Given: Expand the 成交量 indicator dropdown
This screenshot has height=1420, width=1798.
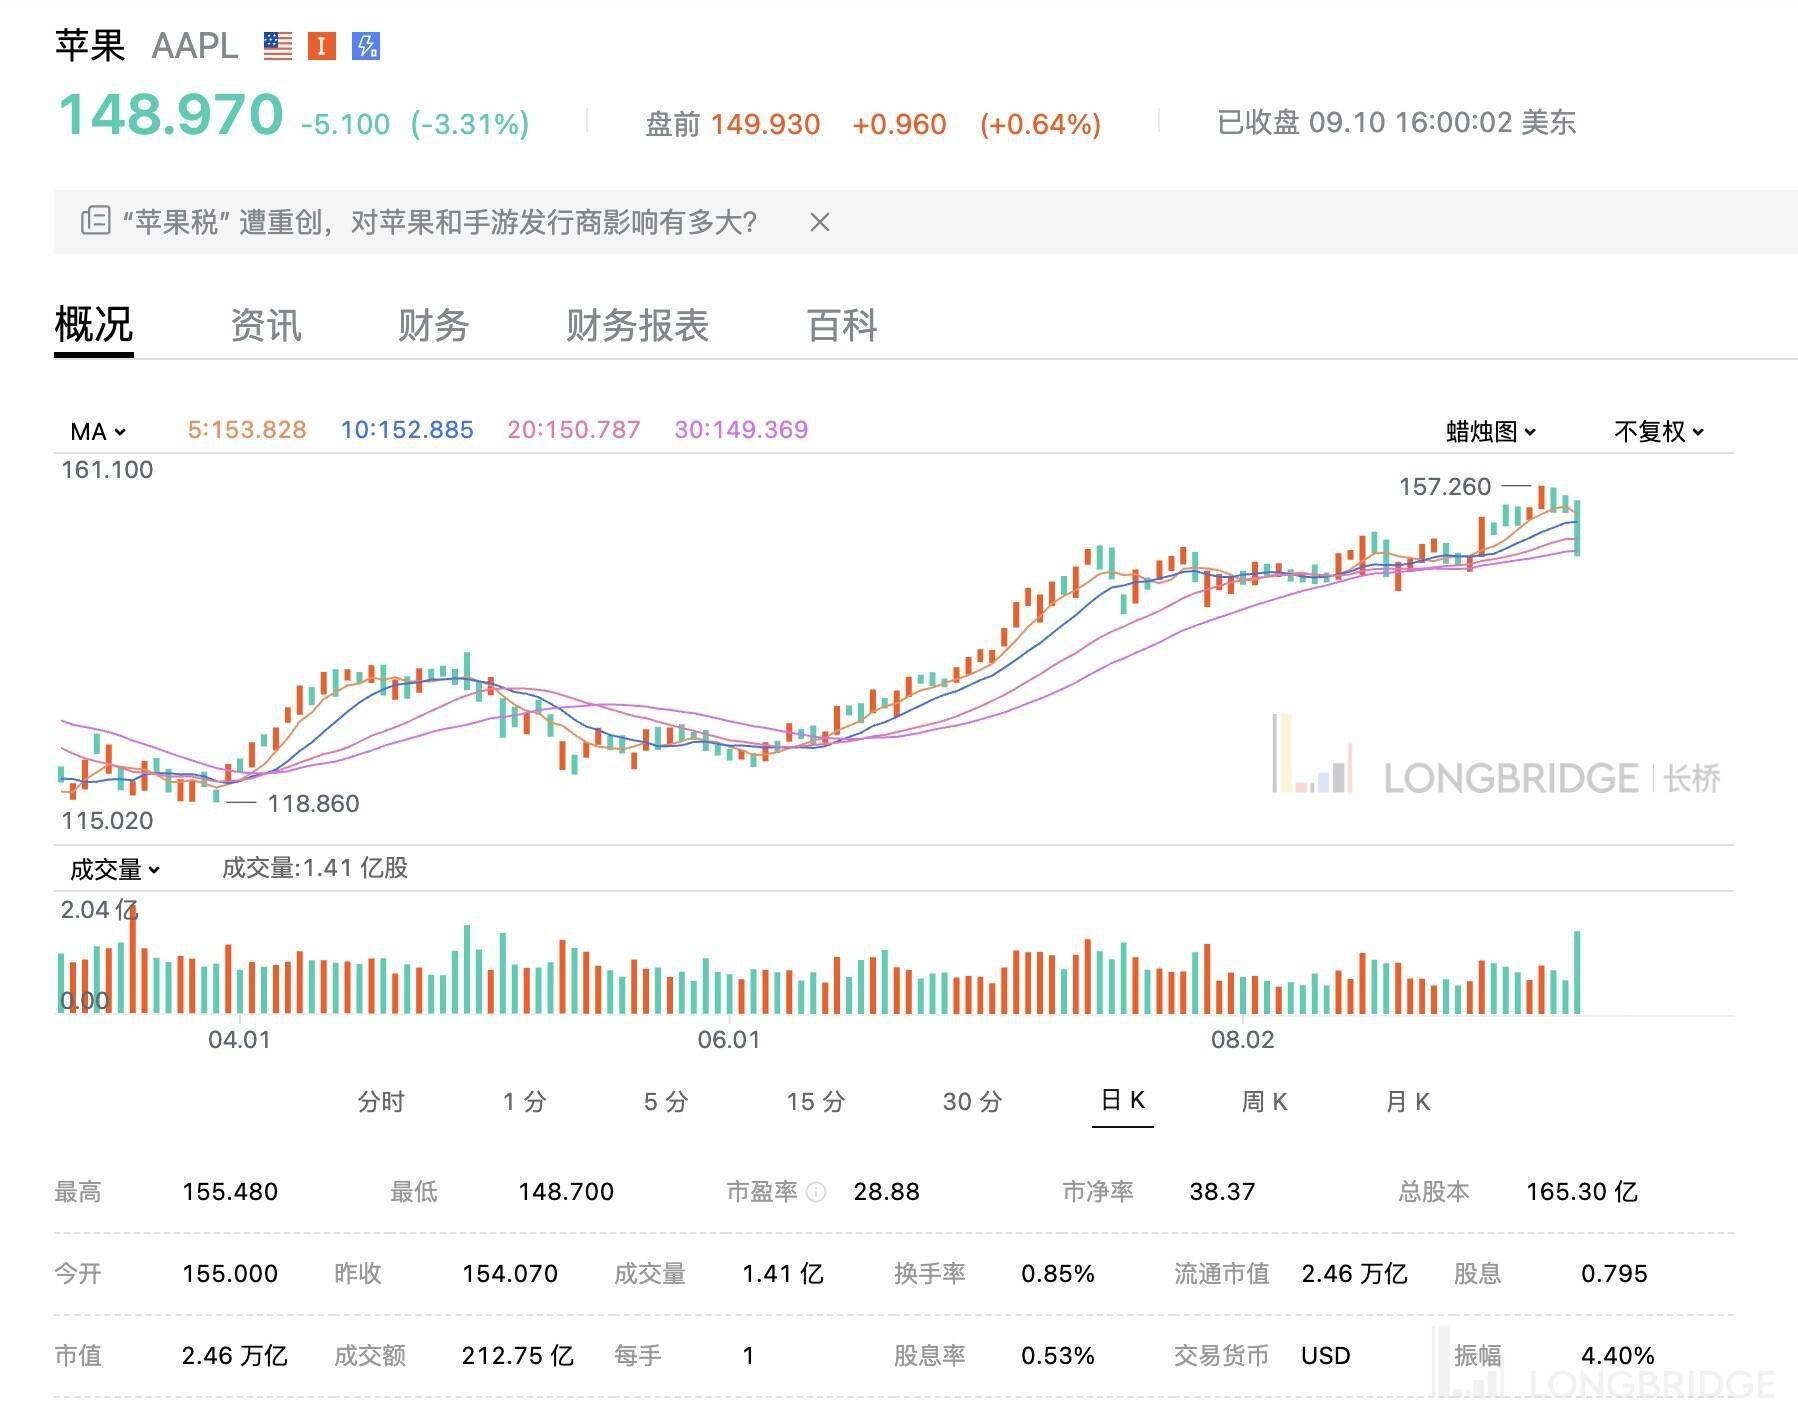Looking at the screenshot, I should click(x=115, y=870).
